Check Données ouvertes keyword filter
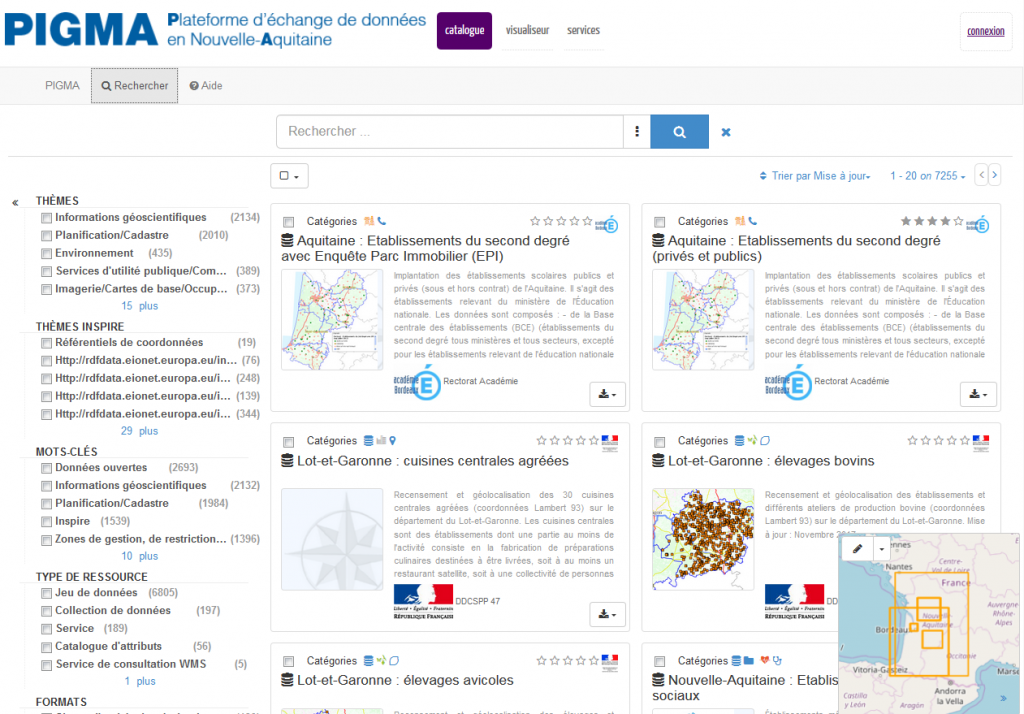The width and height of the screenshot is (1024, 714). tap(46, 468)
